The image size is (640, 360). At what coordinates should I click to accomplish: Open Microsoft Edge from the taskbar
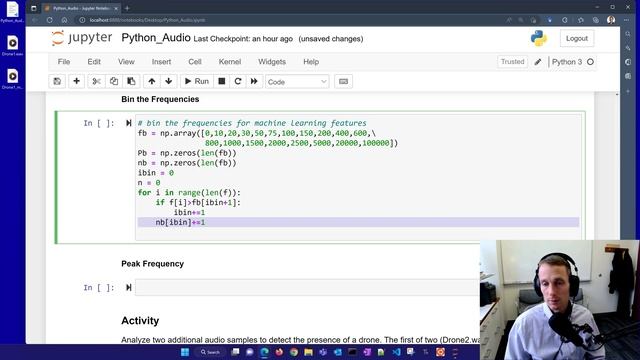(x=264, y=352)
